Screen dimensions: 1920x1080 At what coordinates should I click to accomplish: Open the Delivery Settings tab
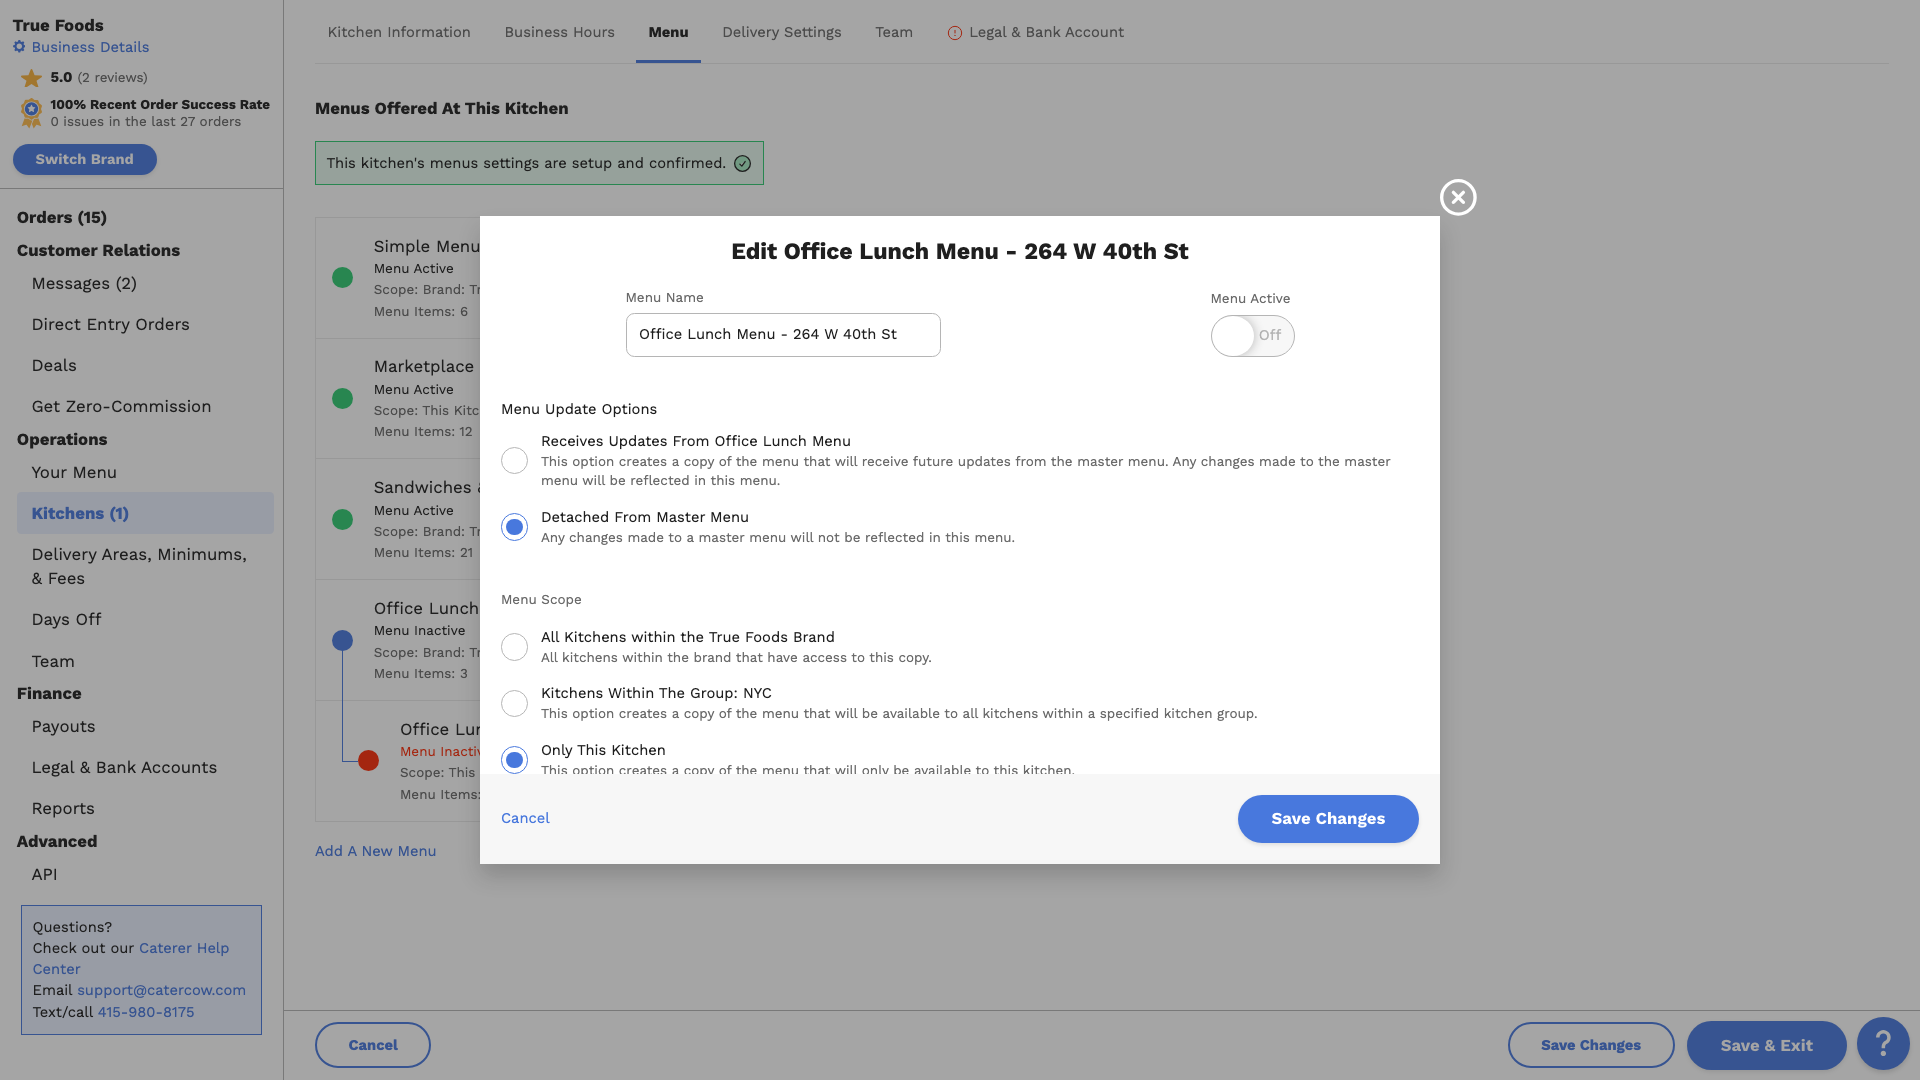(782, 32)
